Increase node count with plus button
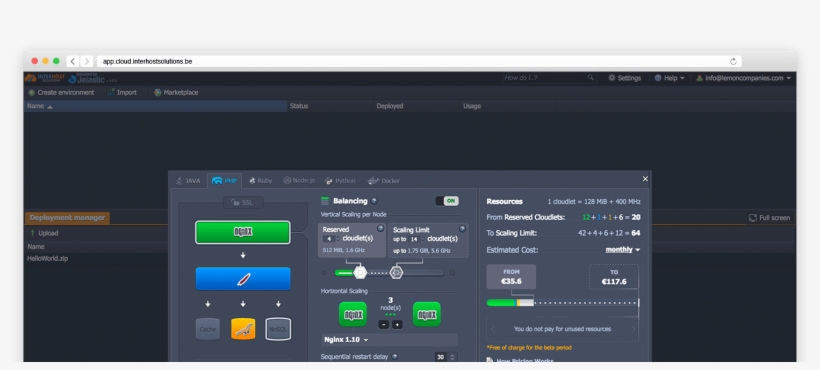 [397, 325]
